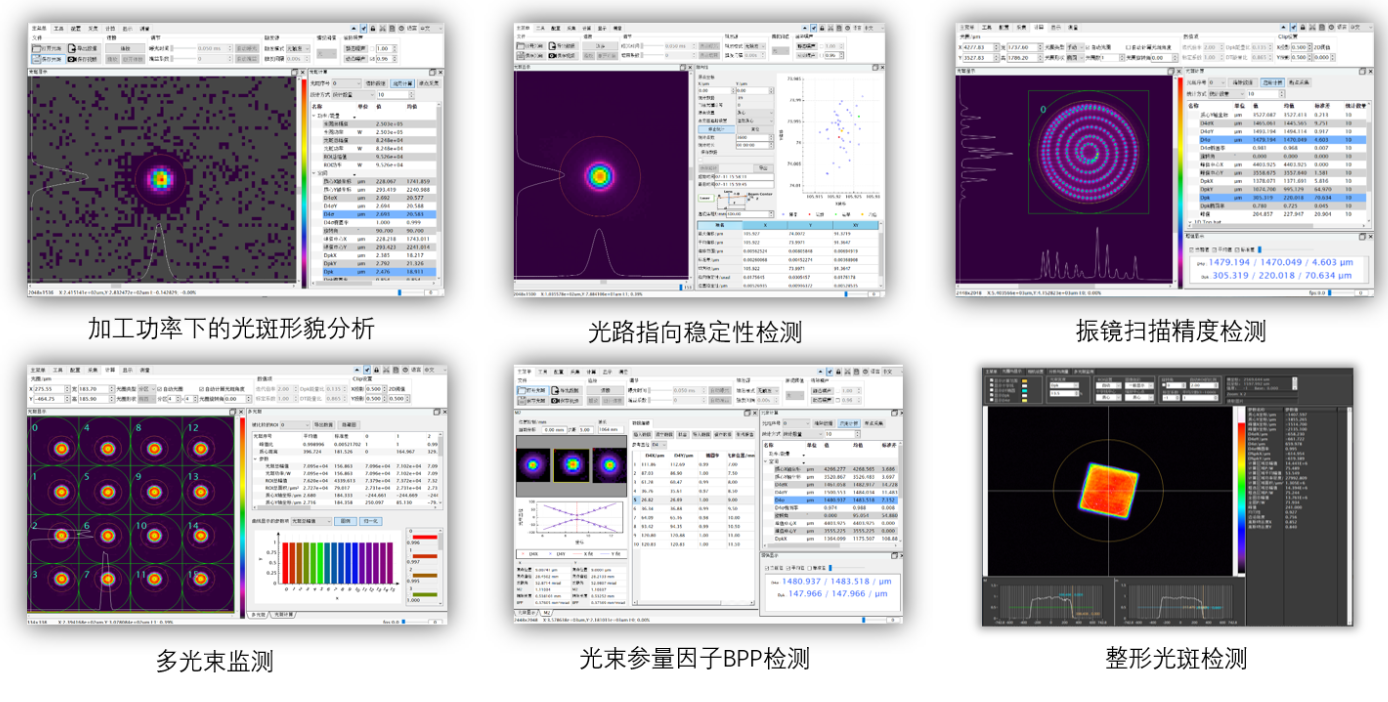Click 隐藏图 button in 多光束监测 window
Screen dimensions: 1388x702
coord(349,425)
